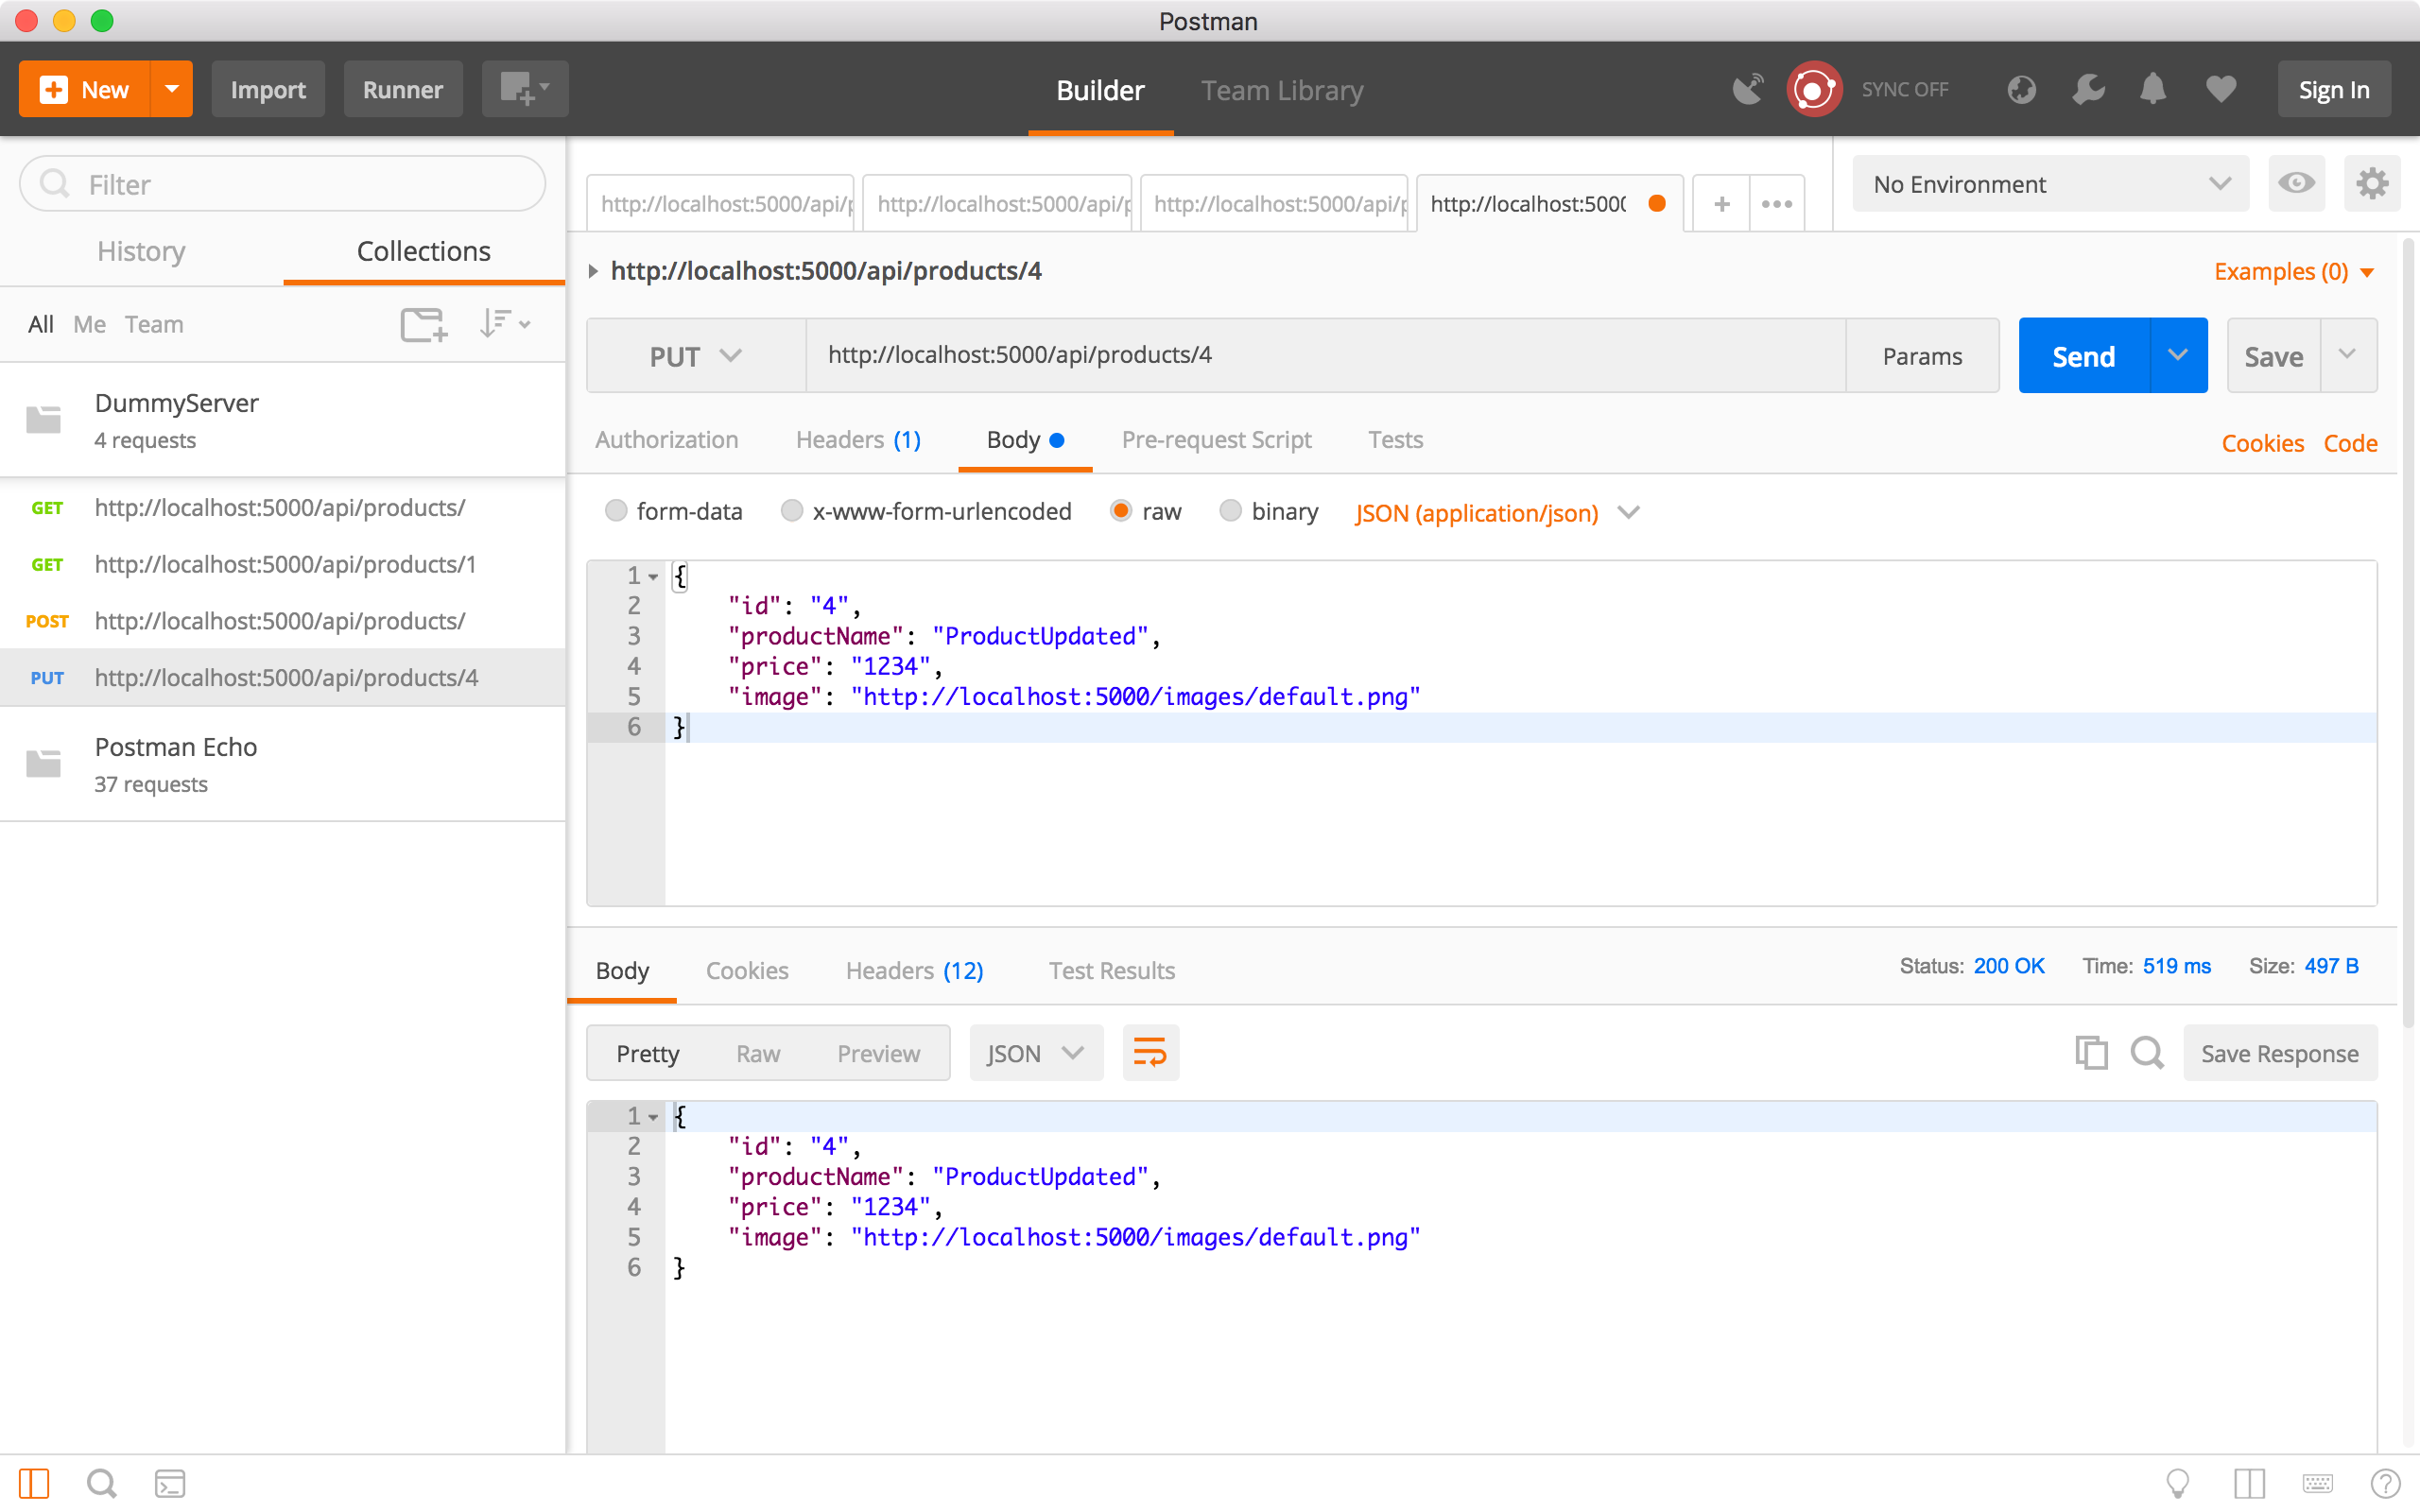Click the request URL input field

coord(1326,355)
